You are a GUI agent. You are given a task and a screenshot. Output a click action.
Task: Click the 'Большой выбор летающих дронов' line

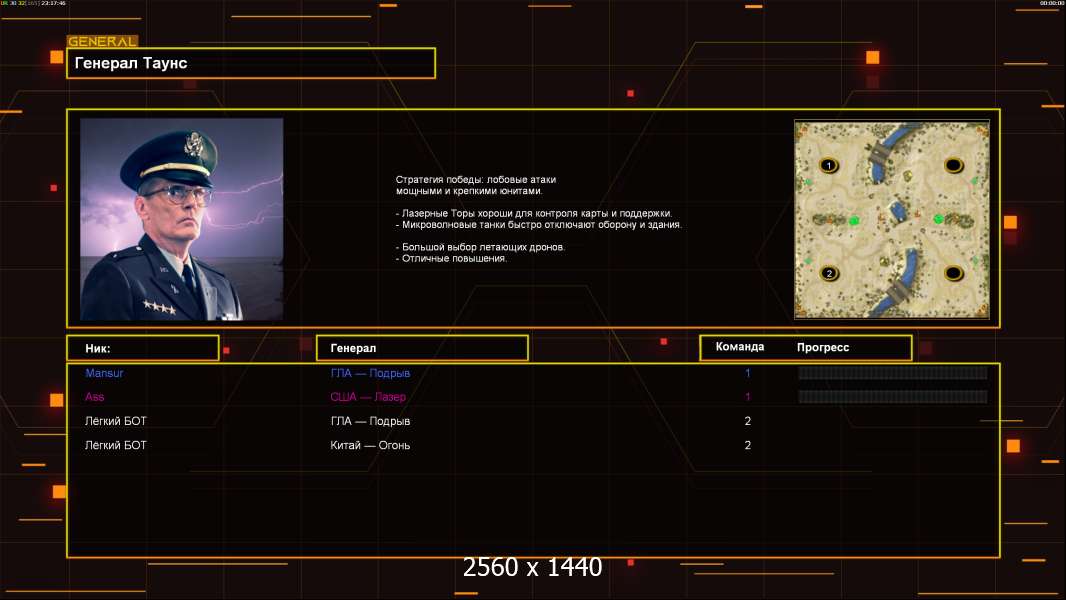pos(480,247)
